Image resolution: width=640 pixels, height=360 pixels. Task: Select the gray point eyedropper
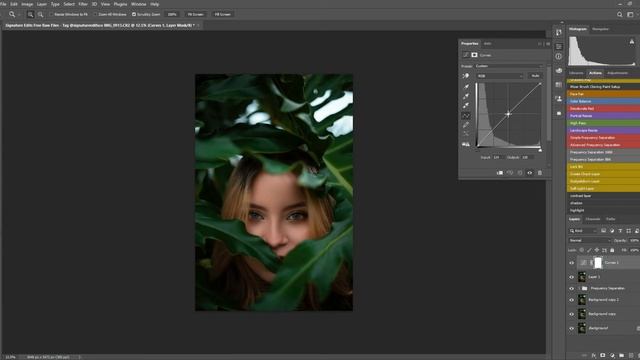point(466,96)
